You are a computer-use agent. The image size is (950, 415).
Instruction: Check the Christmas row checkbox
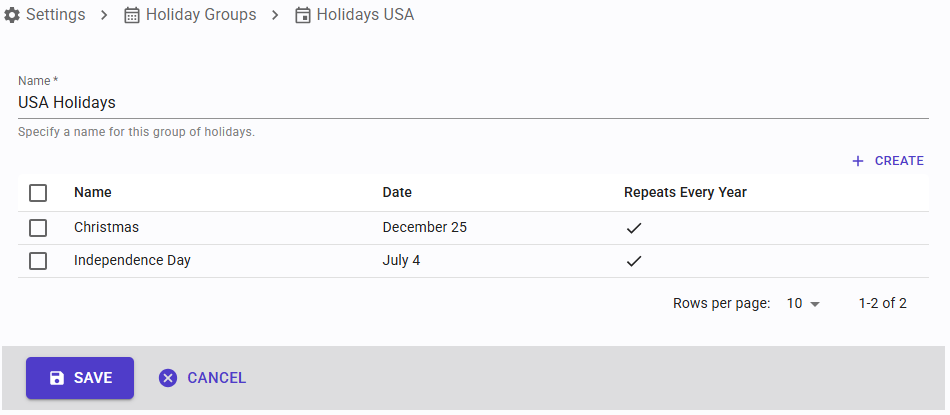(38, 228)
